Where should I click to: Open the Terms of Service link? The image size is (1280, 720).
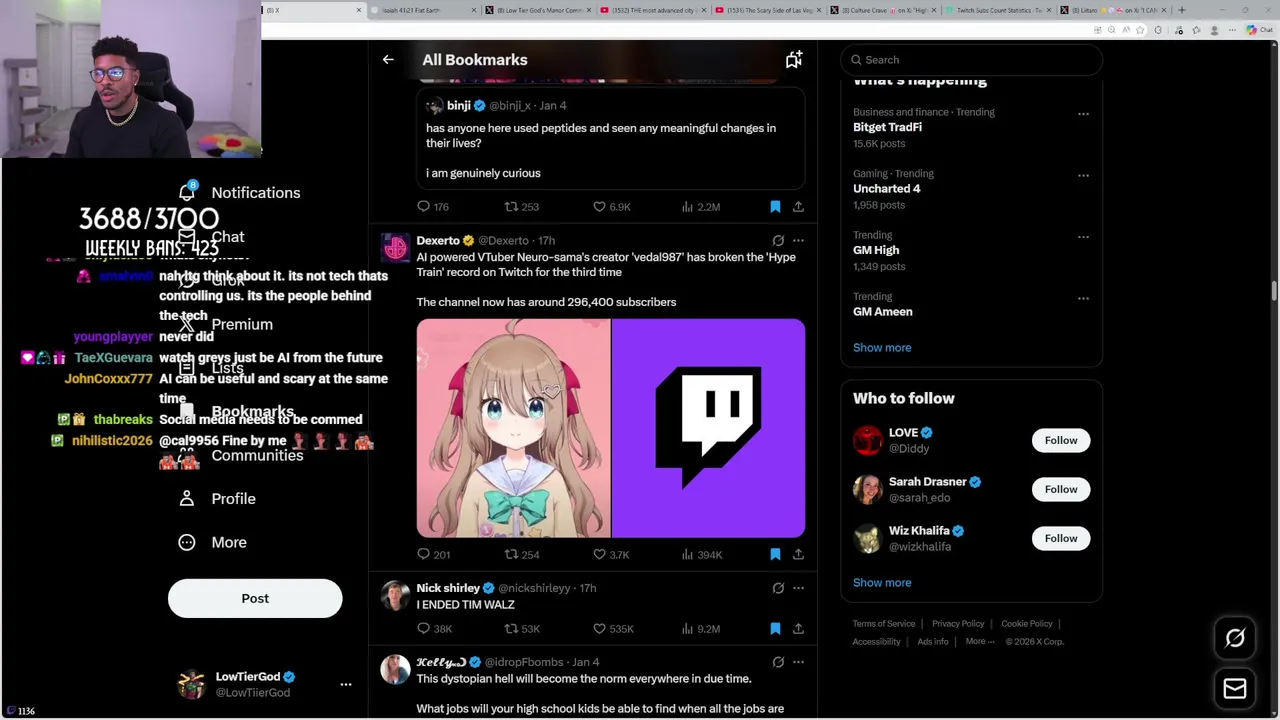(x=884, y=624)
